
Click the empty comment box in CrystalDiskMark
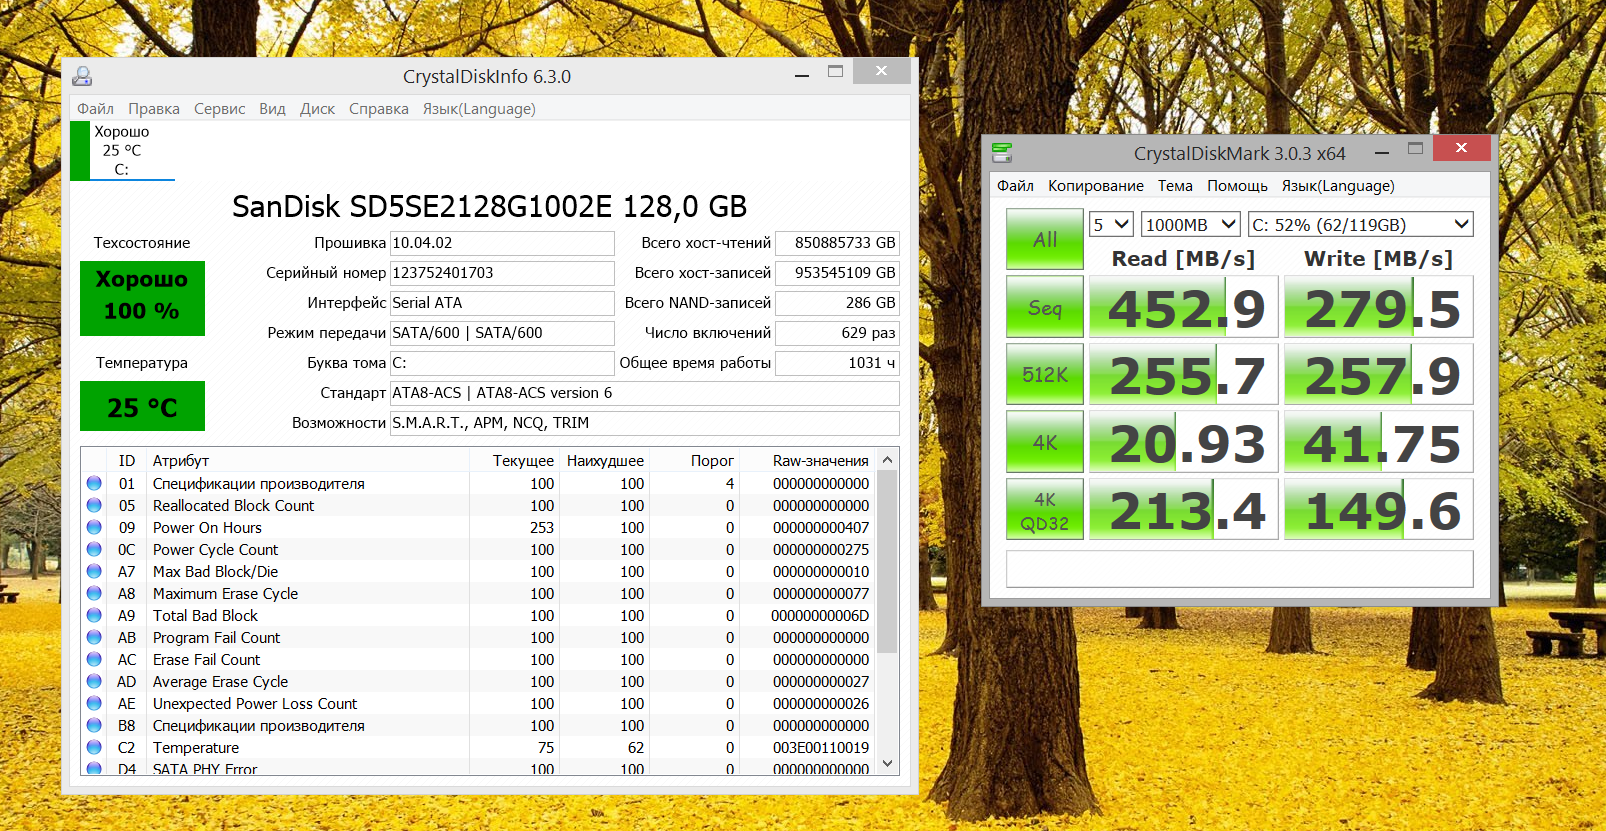(1240, 569)
